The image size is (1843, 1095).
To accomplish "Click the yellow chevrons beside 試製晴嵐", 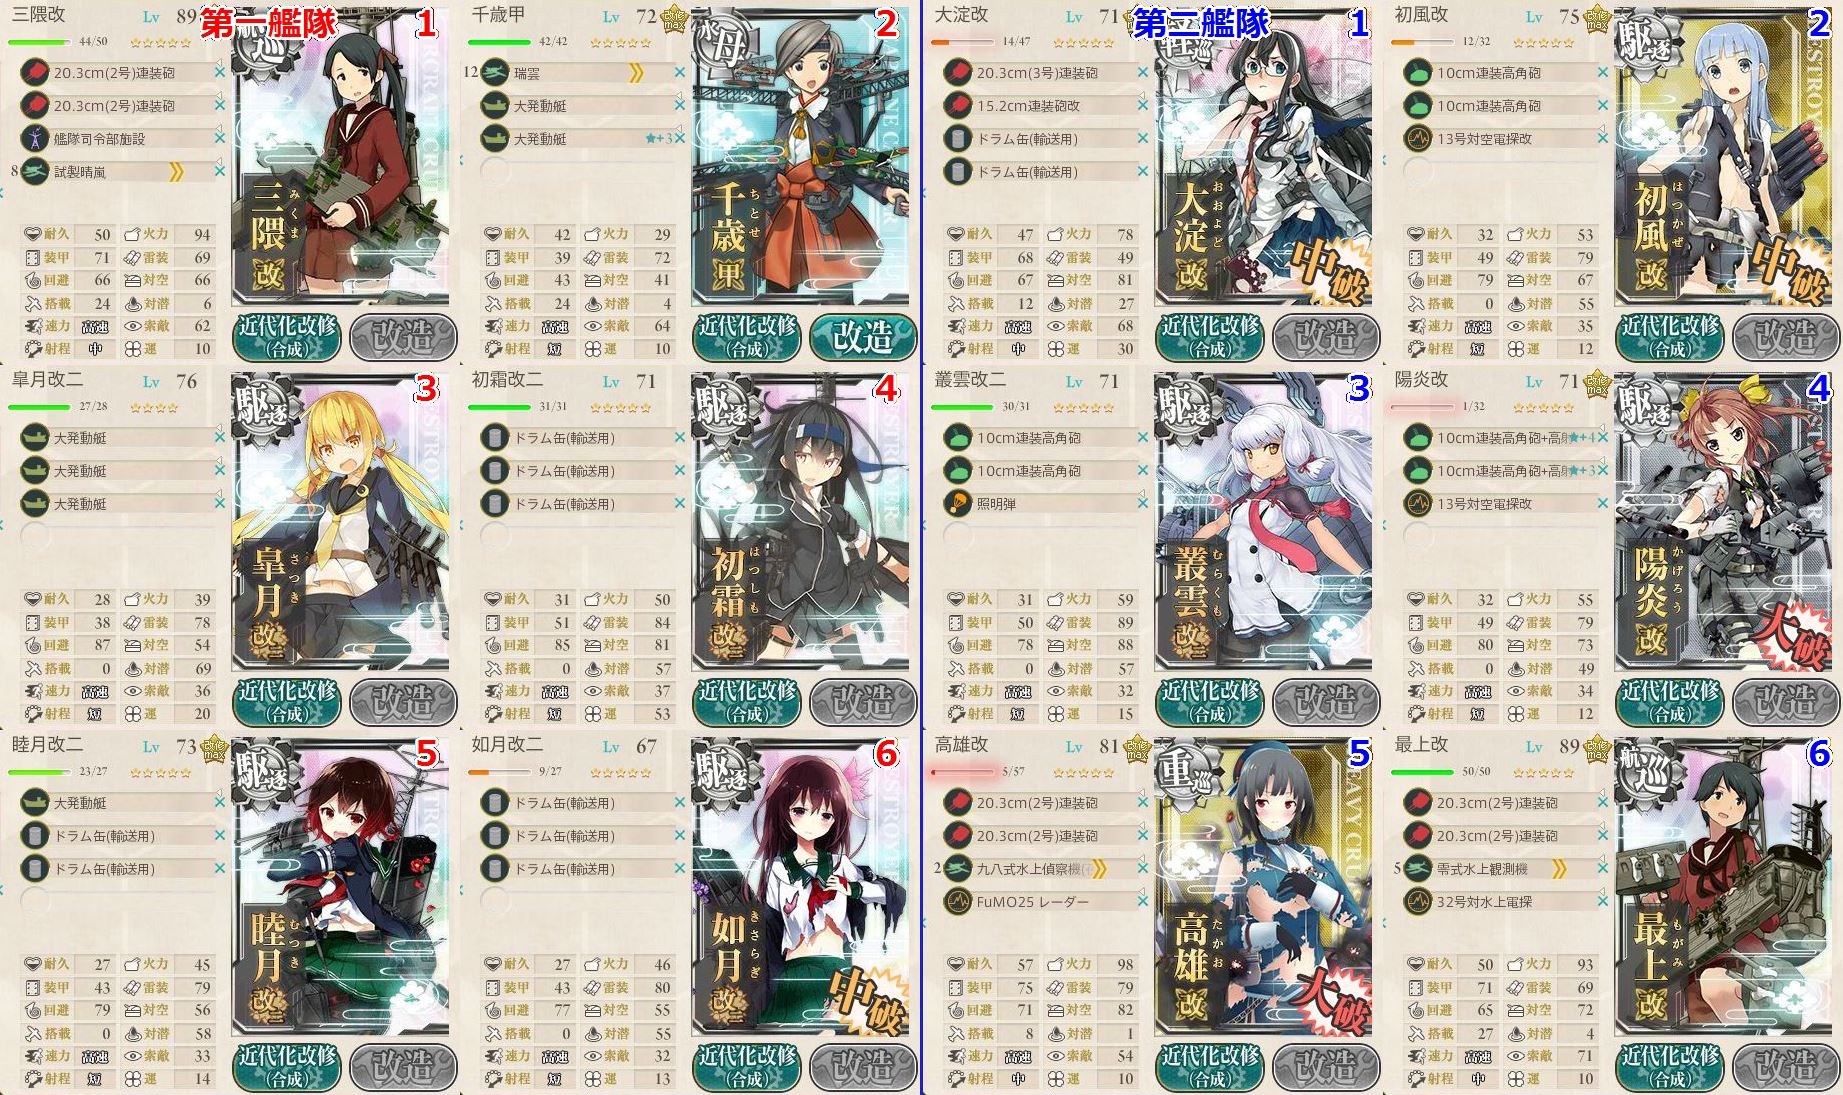I will pos(177,172).
